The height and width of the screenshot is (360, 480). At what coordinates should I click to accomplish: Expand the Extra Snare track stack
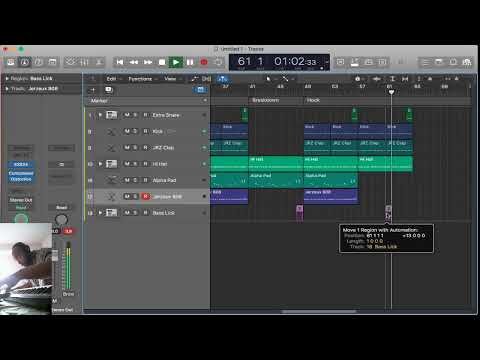[100, 115]
